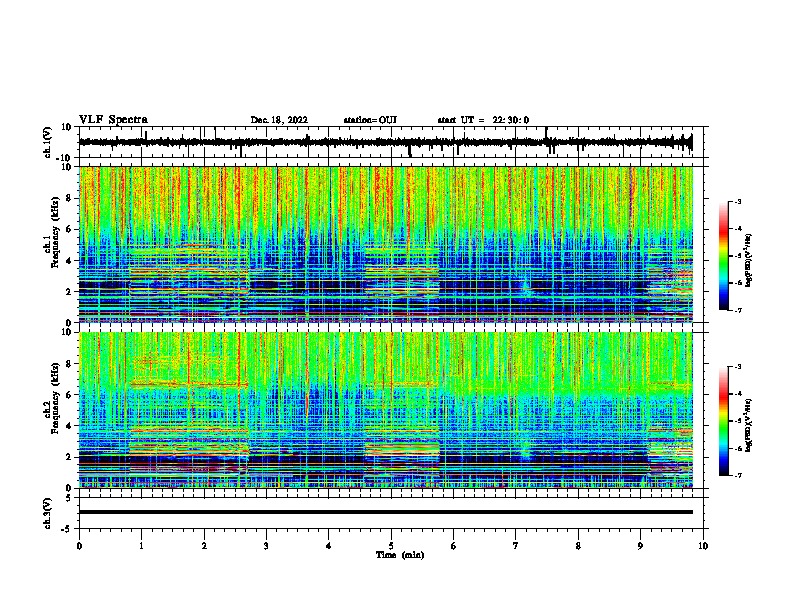The height and width of the screenshot is (612, 792).
Task: Click the "VLF Spectra" title text
Action: click(113, 120)
